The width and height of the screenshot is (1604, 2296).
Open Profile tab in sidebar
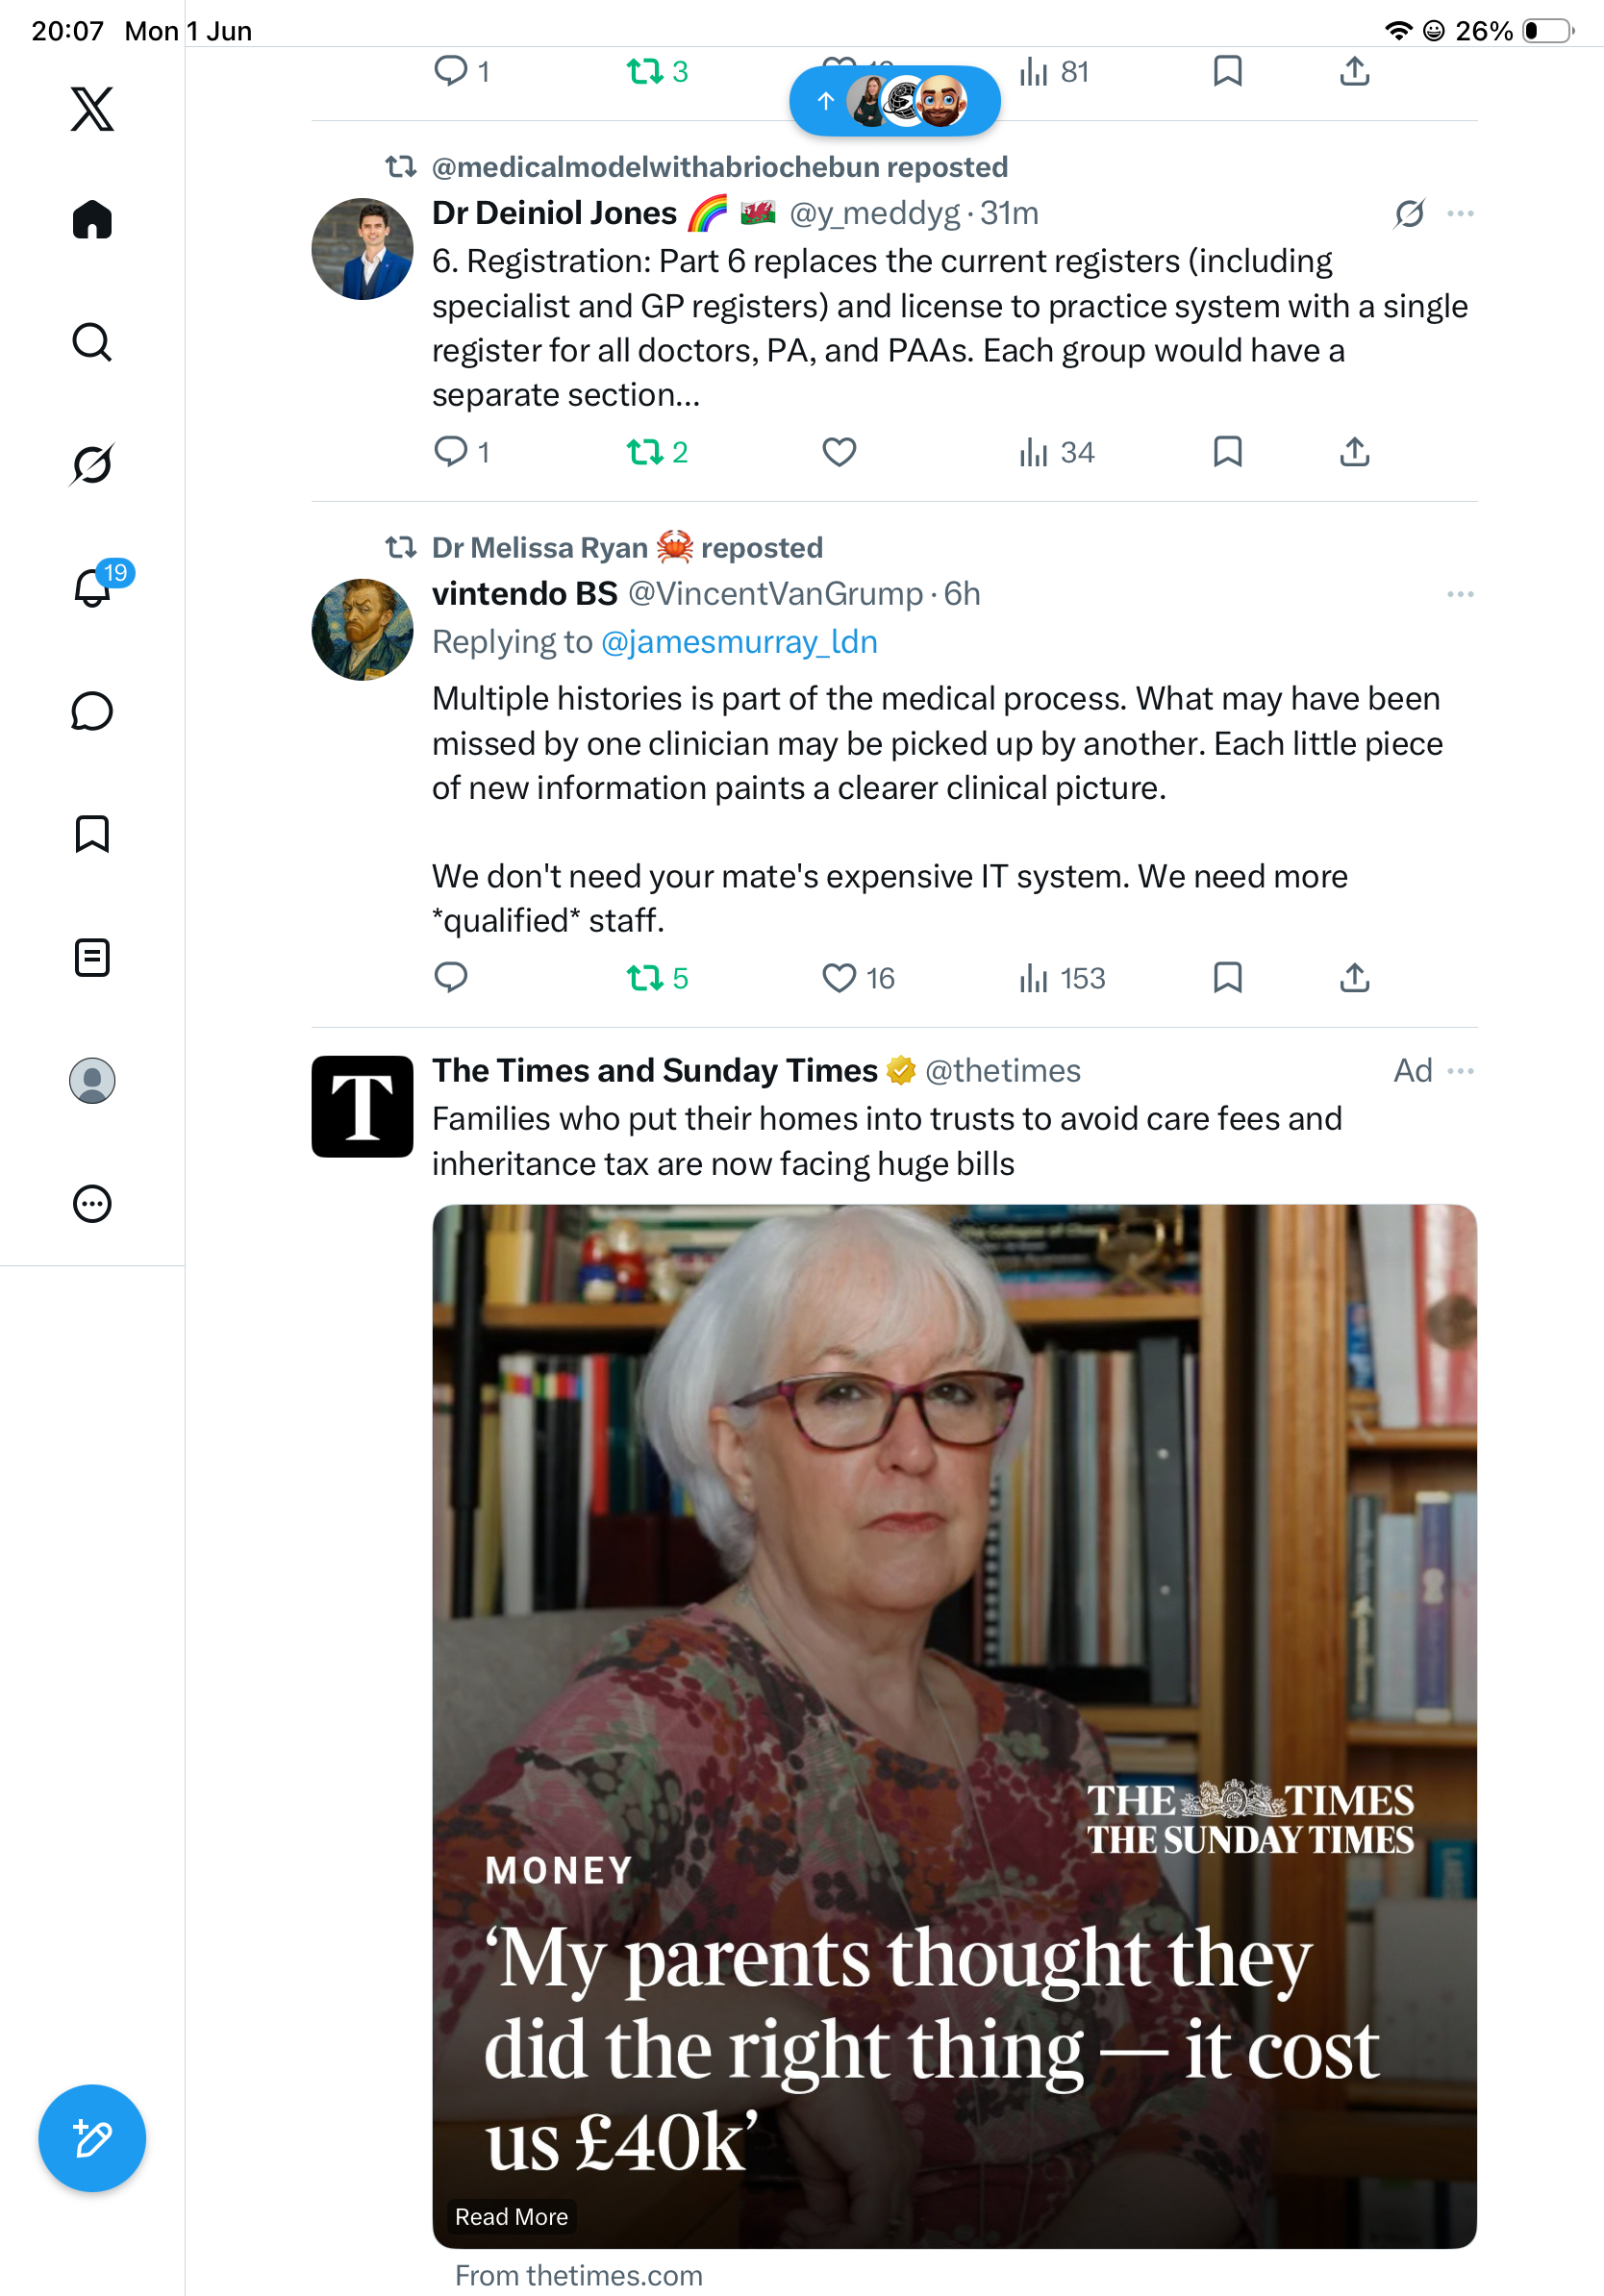(92, 1080)
